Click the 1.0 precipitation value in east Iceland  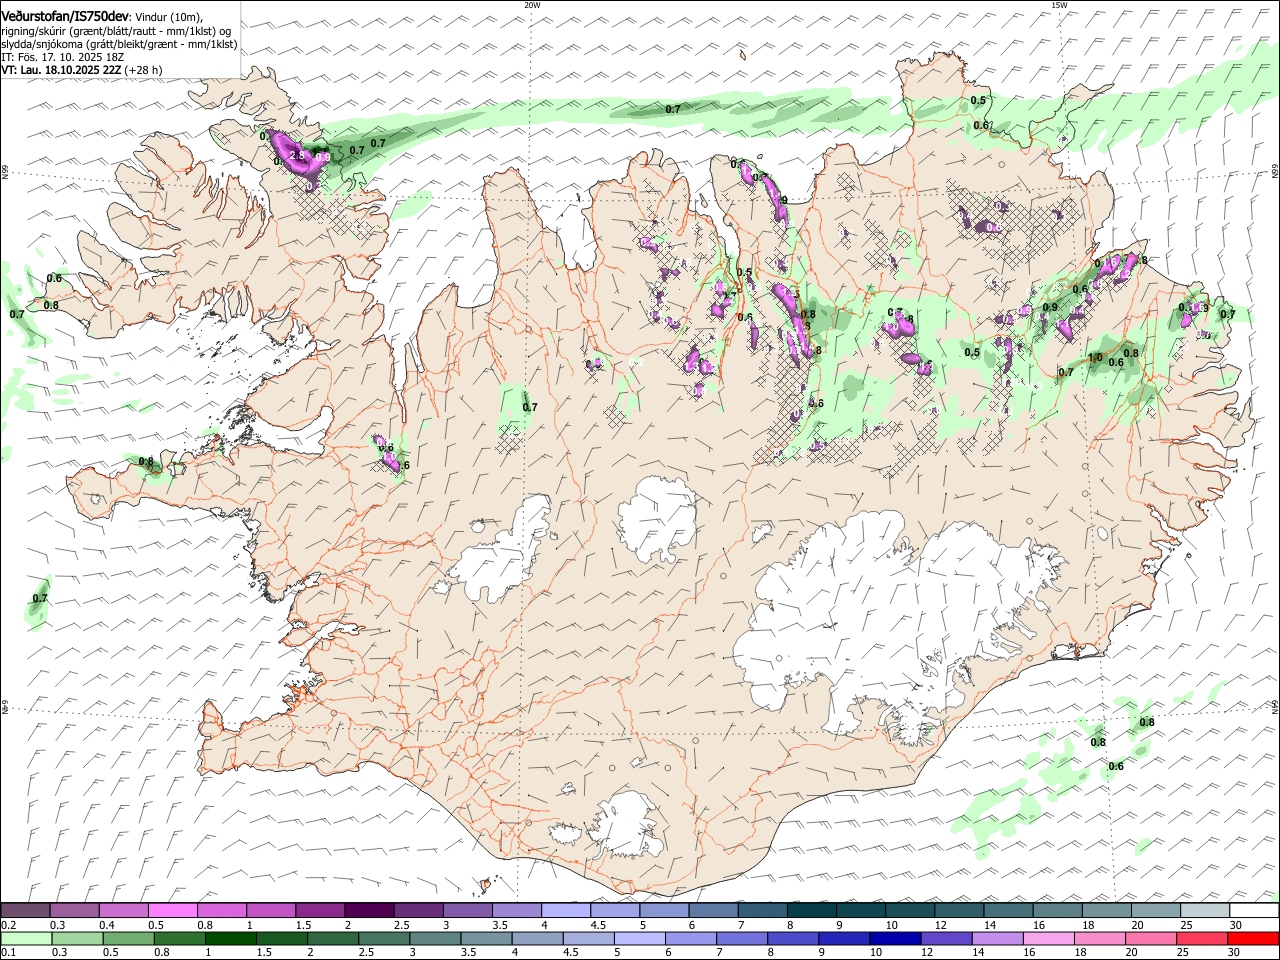pos(1095,357)
